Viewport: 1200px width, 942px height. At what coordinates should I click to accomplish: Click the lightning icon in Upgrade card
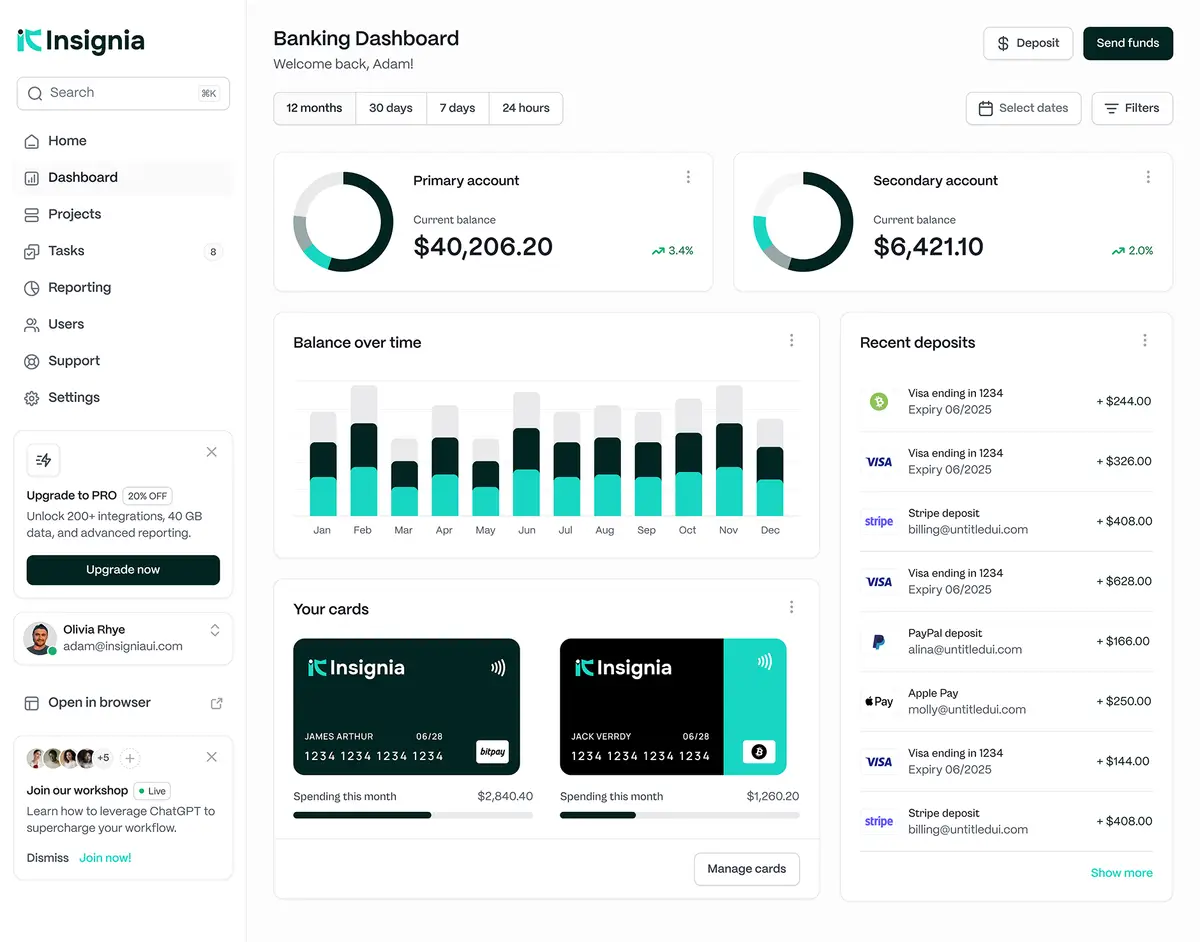[43, 460]
